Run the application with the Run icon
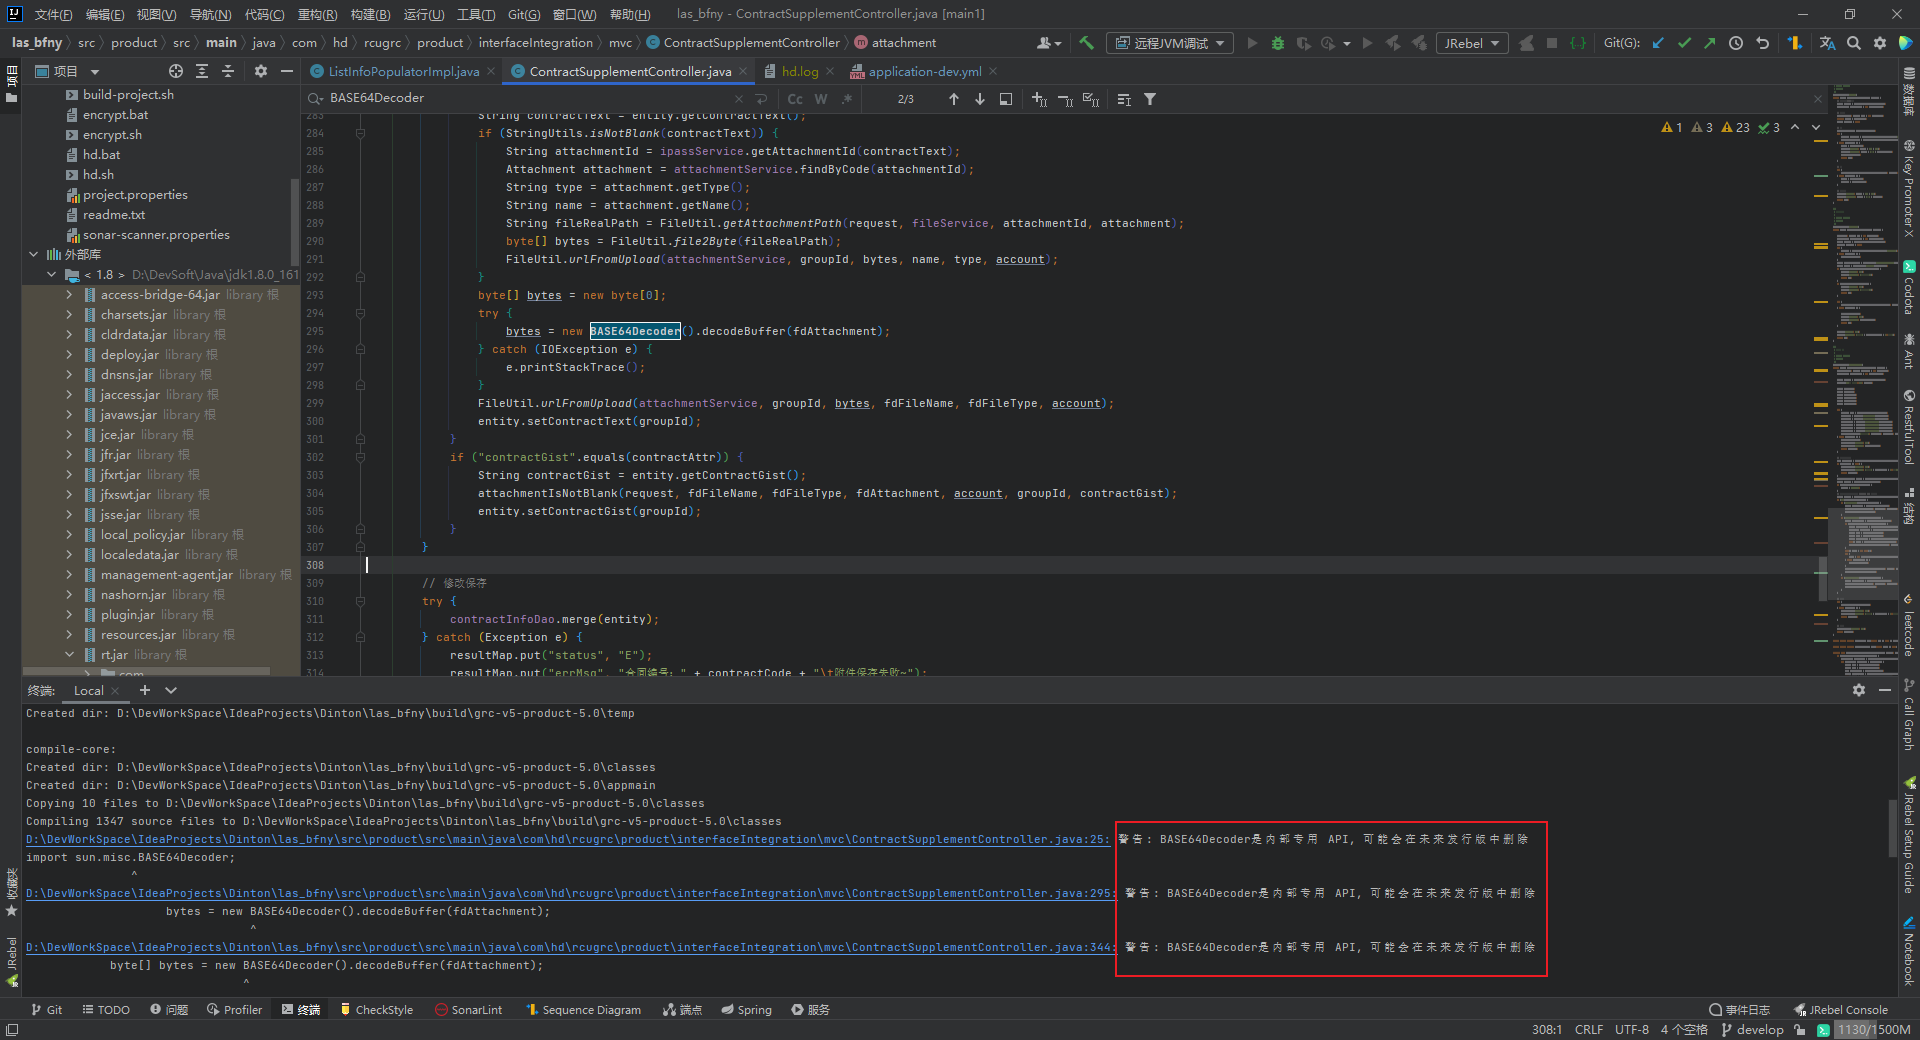 1252,43
